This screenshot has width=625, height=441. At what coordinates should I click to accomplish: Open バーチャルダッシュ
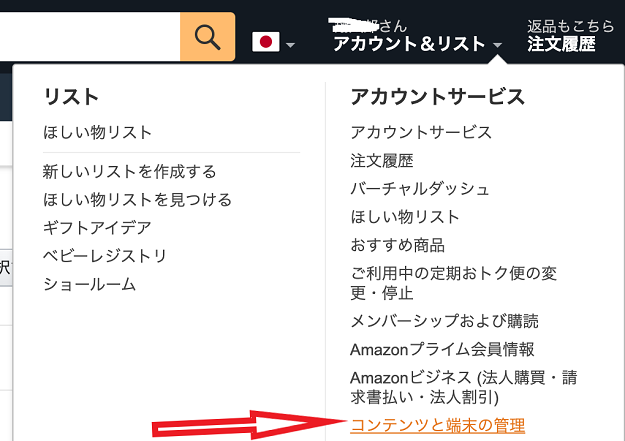coord(420,189)
